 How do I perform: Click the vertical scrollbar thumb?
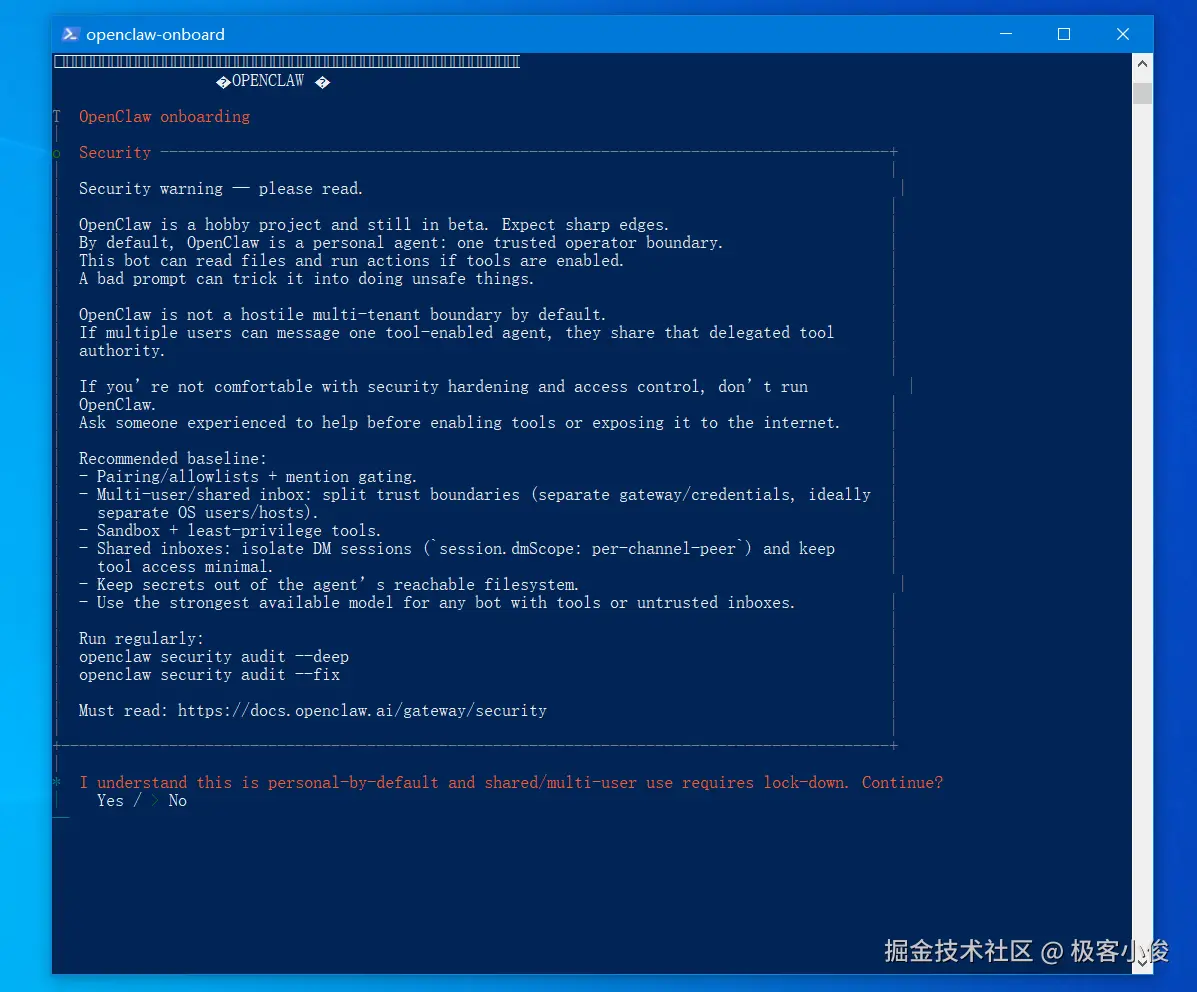coord(1142,94)
